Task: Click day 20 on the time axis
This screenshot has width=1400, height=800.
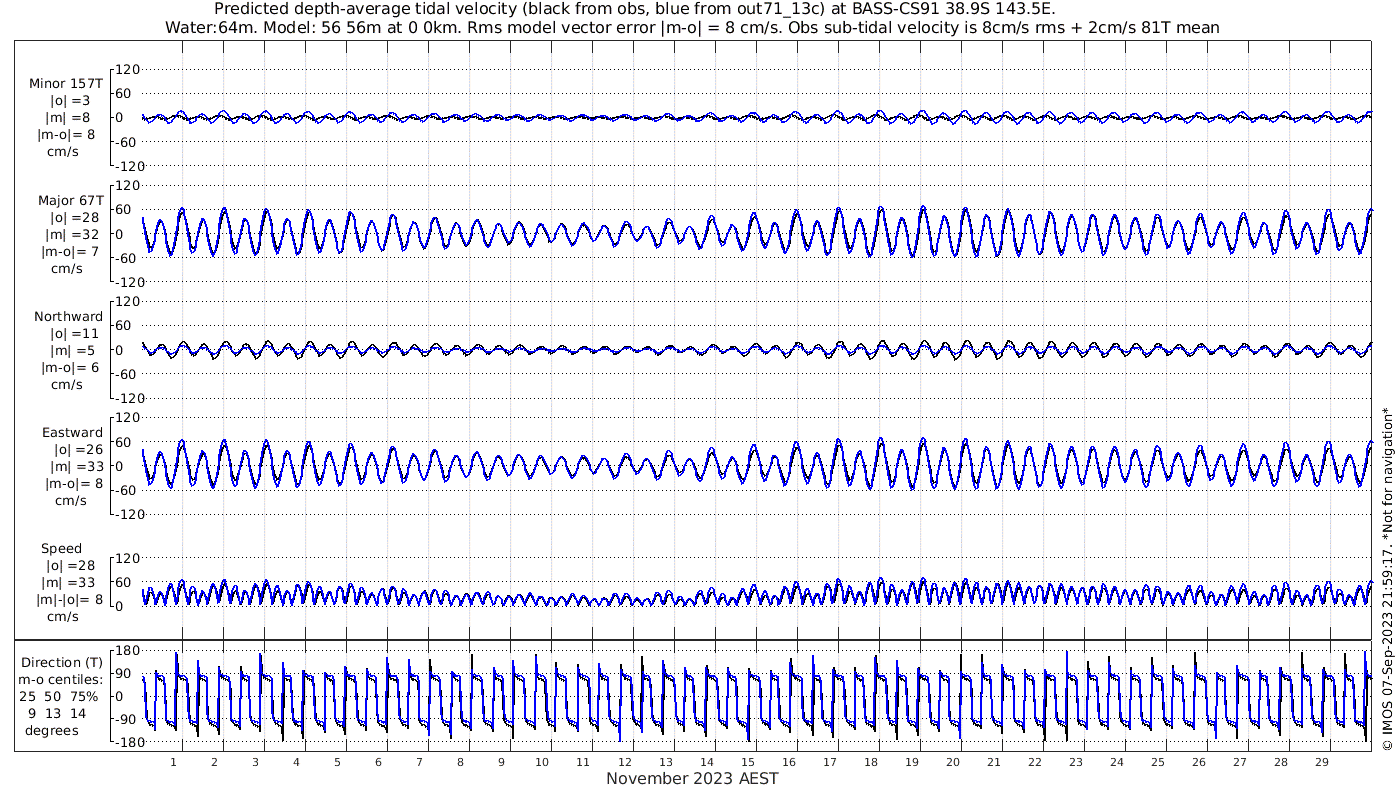Action: click(953, 761)
